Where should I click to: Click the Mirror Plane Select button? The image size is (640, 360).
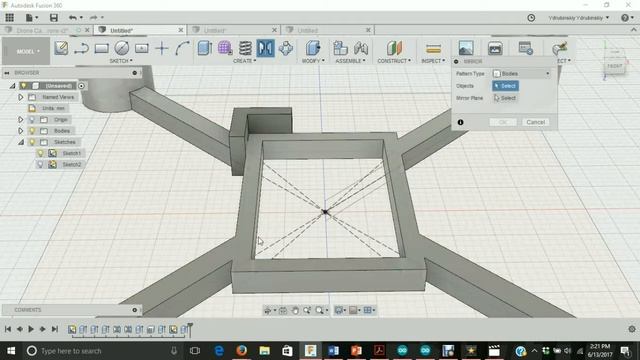[506, 98]
